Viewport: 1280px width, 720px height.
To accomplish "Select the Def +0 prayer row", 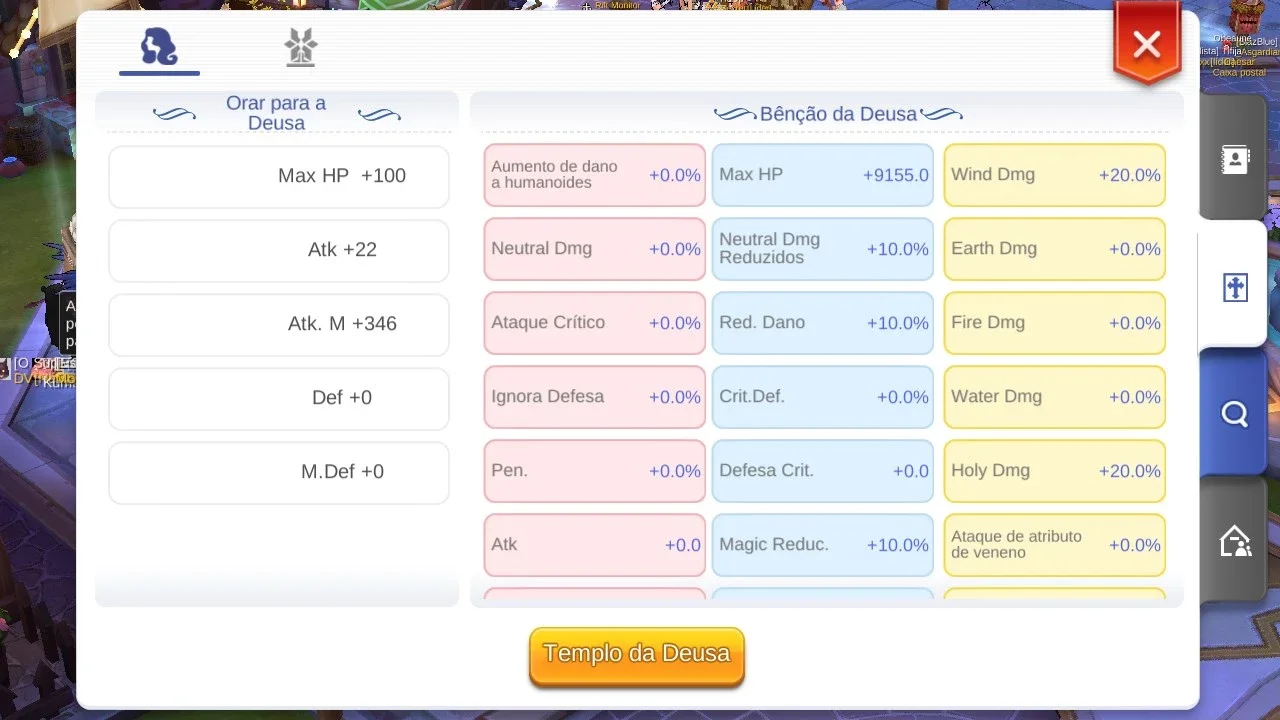I will click(x=279, y=398).
